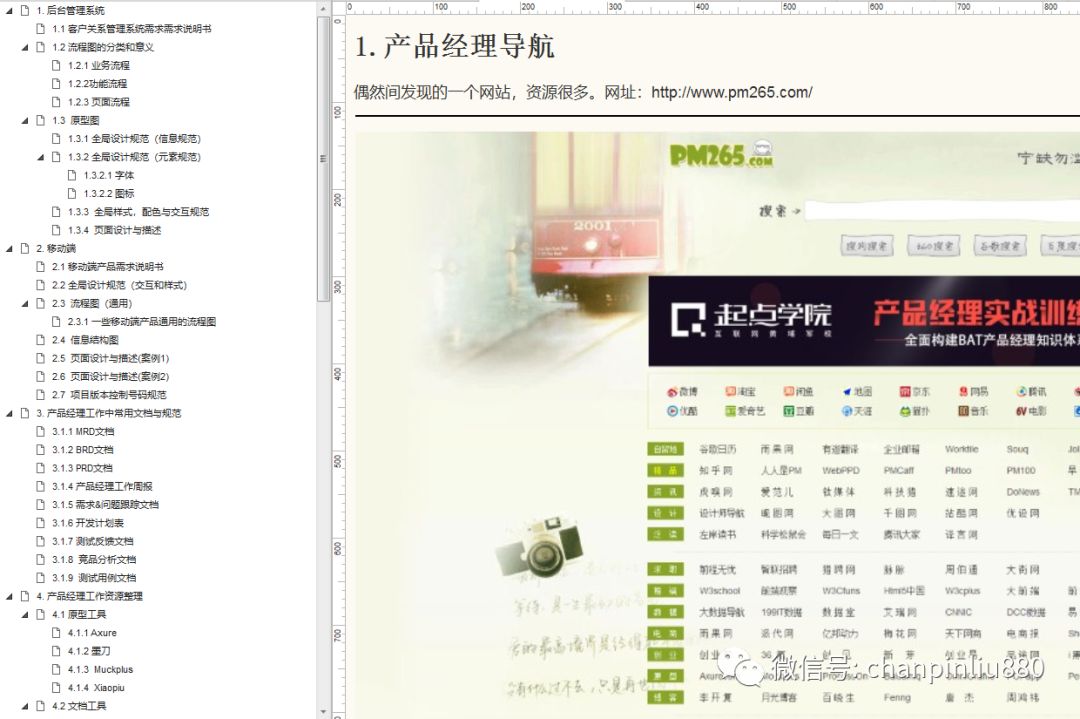Collapse the '2. 移动端' tree node
This screenshot has width=1080, height=719.
tap(10, 248)
